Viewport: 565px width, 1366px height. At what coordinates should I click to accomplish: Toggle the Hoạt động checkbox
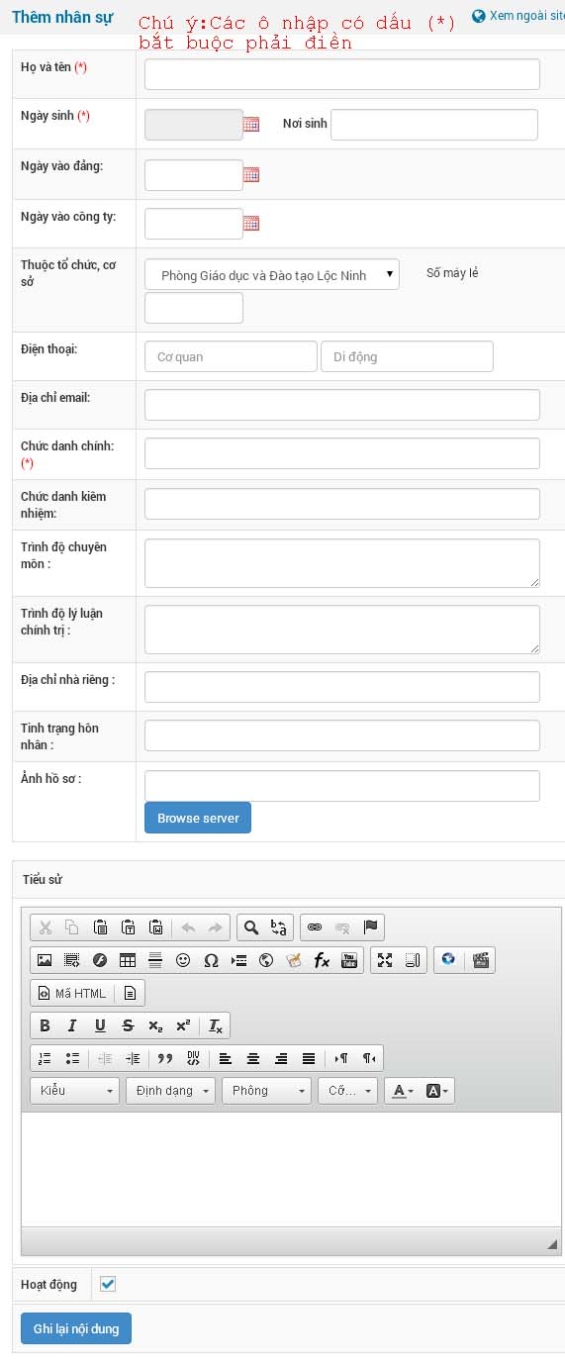tap(108, 1284)
